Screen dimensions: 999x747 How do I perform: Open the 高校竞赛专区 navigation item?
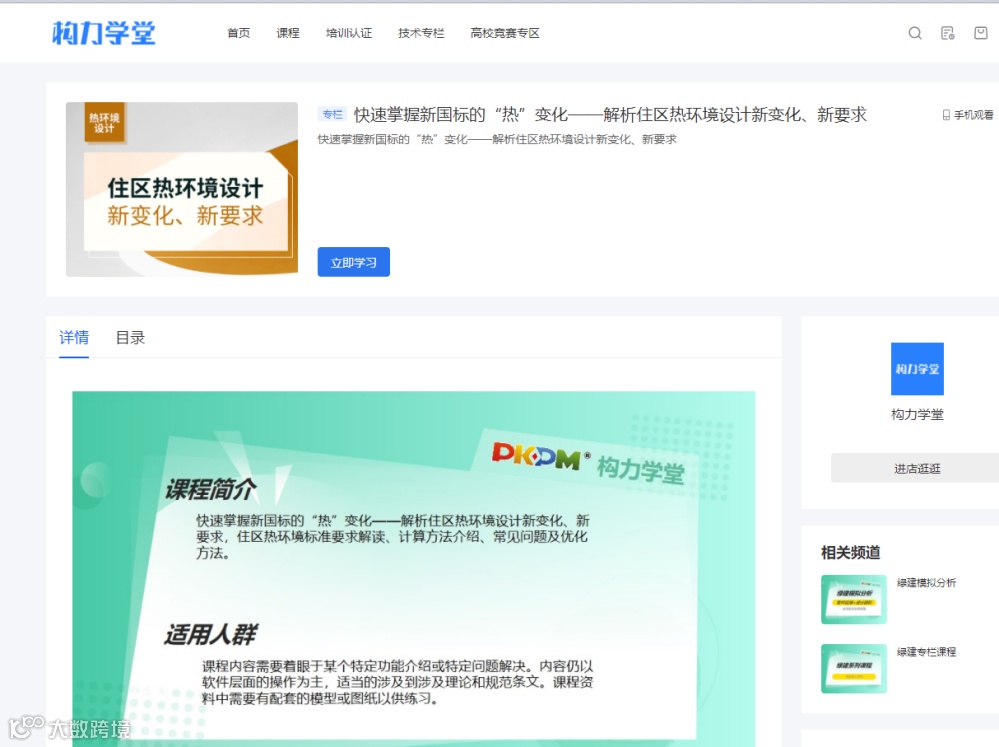coord(505,33)
